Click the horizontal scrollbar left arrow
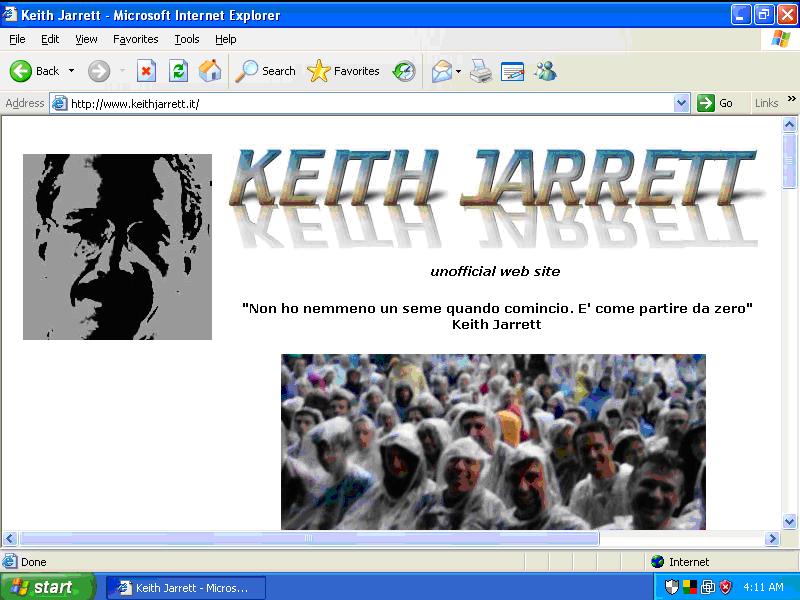The height and width of the screenshot is (600, 800). tap(10, 538)
